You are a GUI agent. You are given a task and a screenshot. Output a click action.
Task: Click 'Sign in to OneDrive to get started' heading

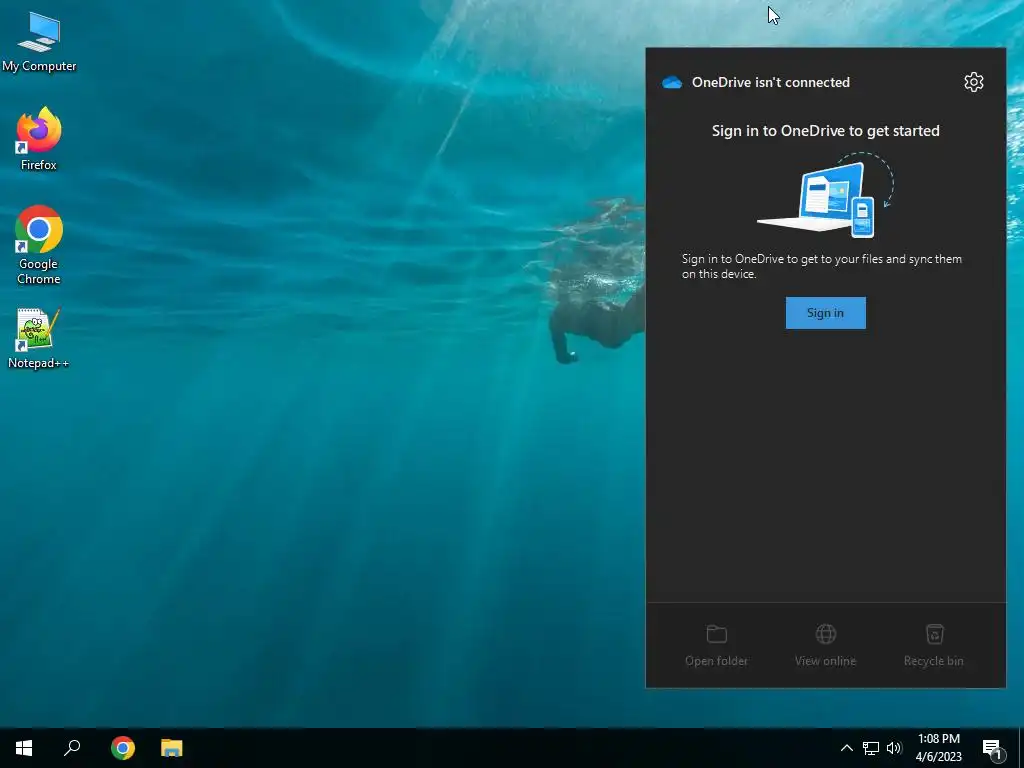825,131
